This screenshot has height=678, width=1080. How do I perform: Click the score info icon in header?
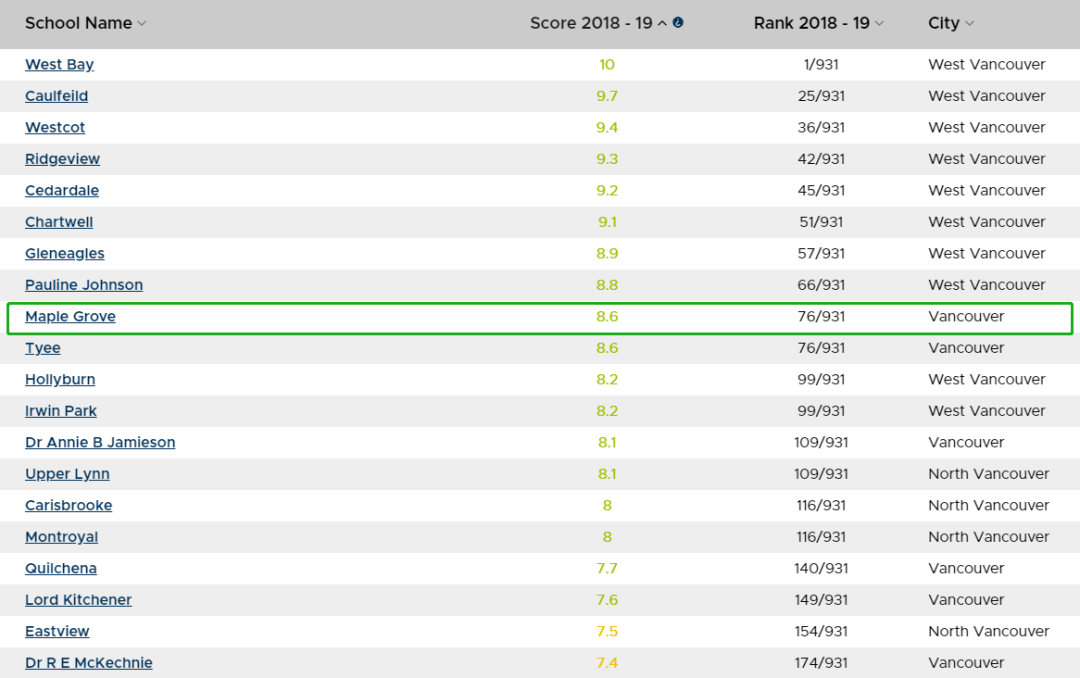pos(678,22)
